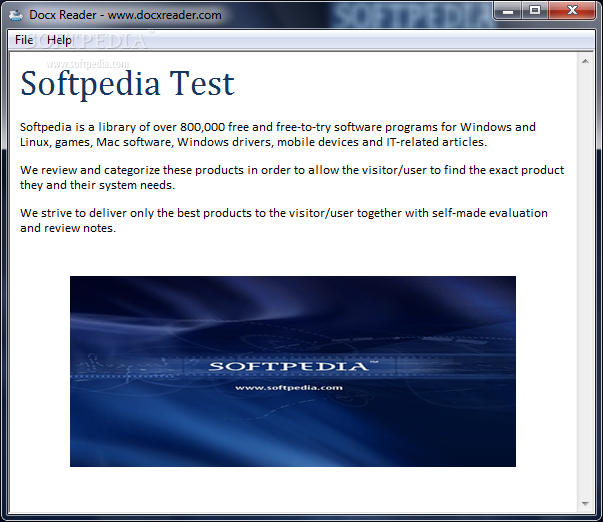Click the scrollbar down arrow

coord(585,504)
